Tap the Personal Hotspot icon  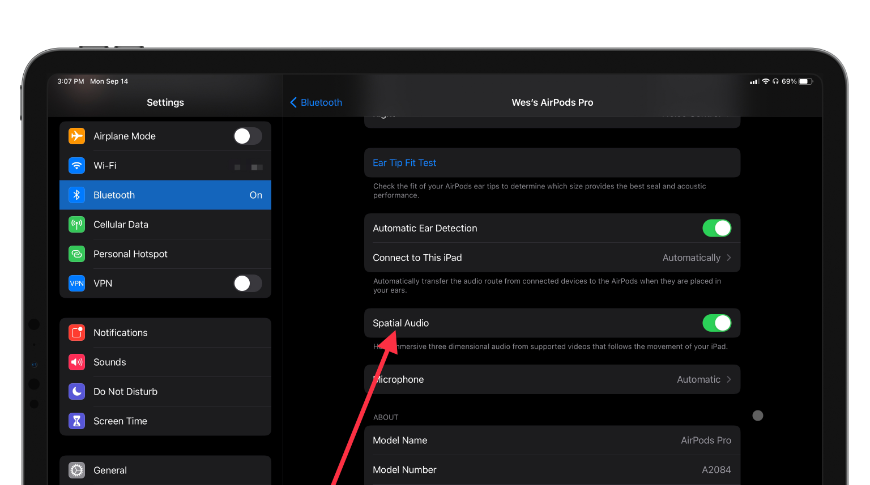pos(77,254)
